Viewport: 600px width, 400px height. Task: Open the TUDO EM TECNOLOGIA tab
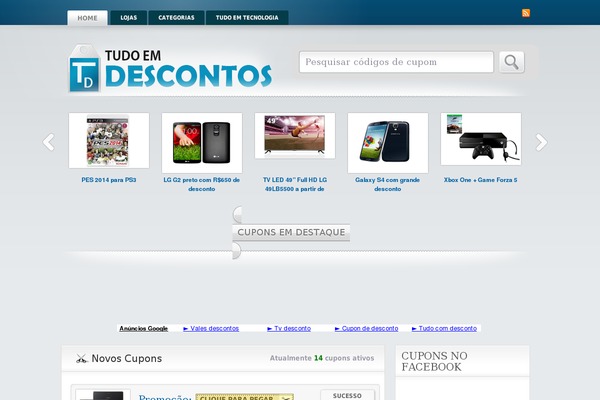tap(247, 18)
